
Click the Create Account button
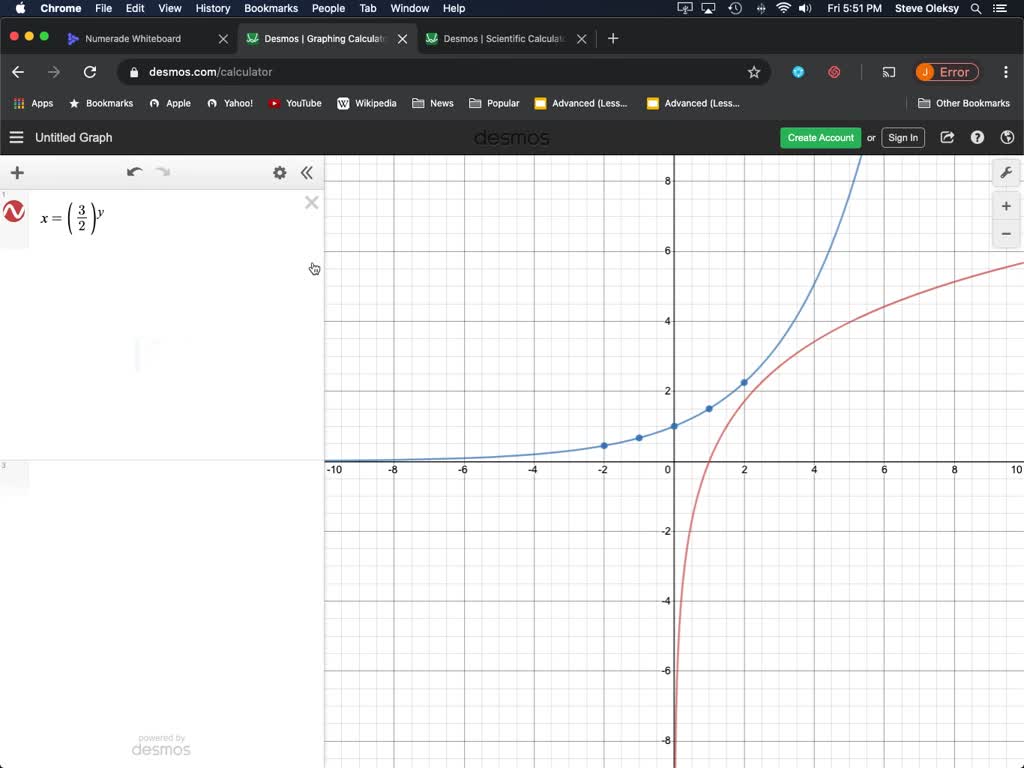[x=820, y=138]
